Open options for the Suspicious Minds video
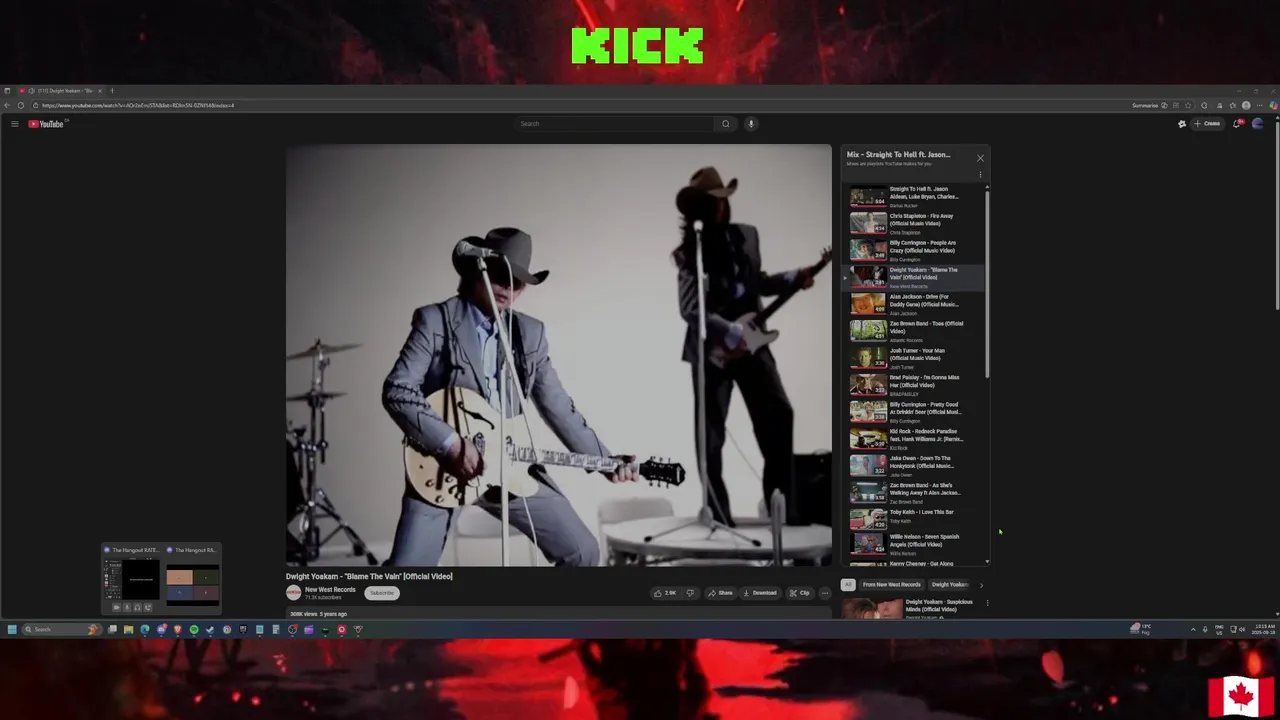1280x720 pixels. point(987,603)
